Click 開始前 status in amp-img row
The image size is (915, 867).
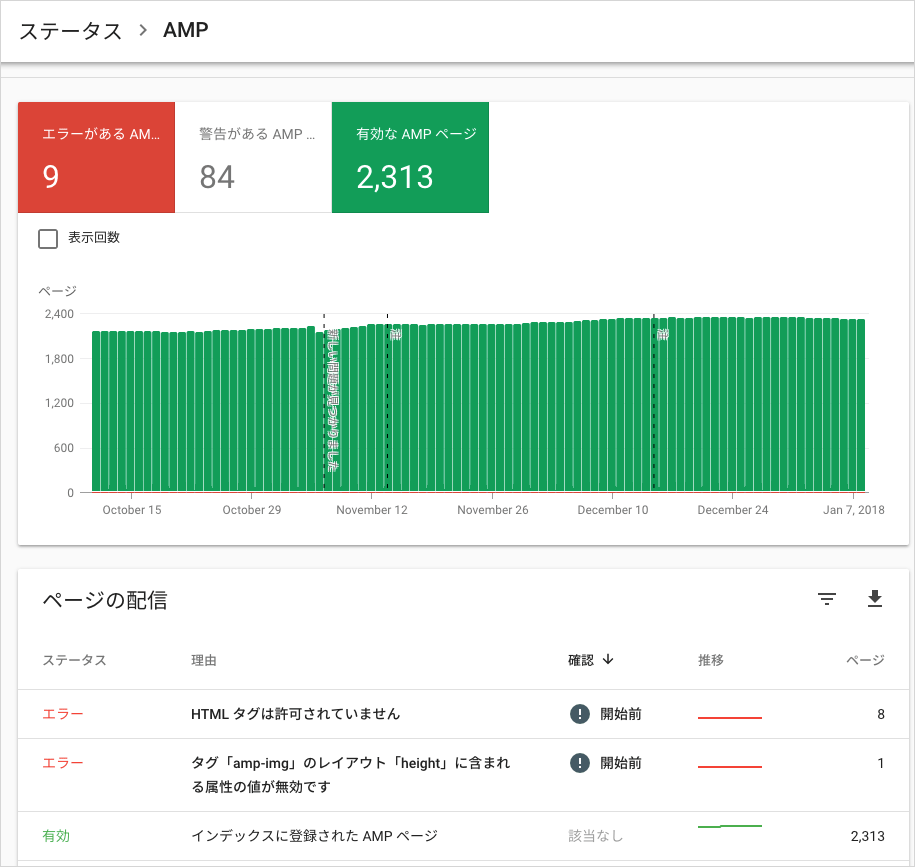coord(621,763)
